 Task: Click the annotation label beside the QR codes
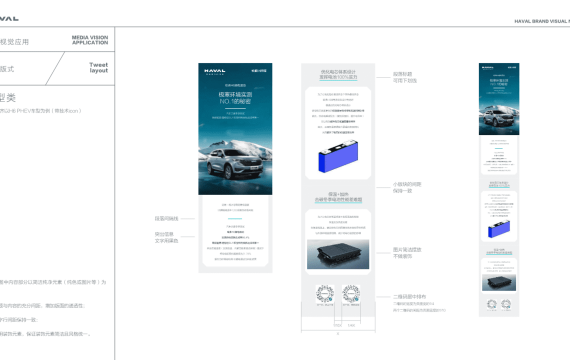point(409,297)
